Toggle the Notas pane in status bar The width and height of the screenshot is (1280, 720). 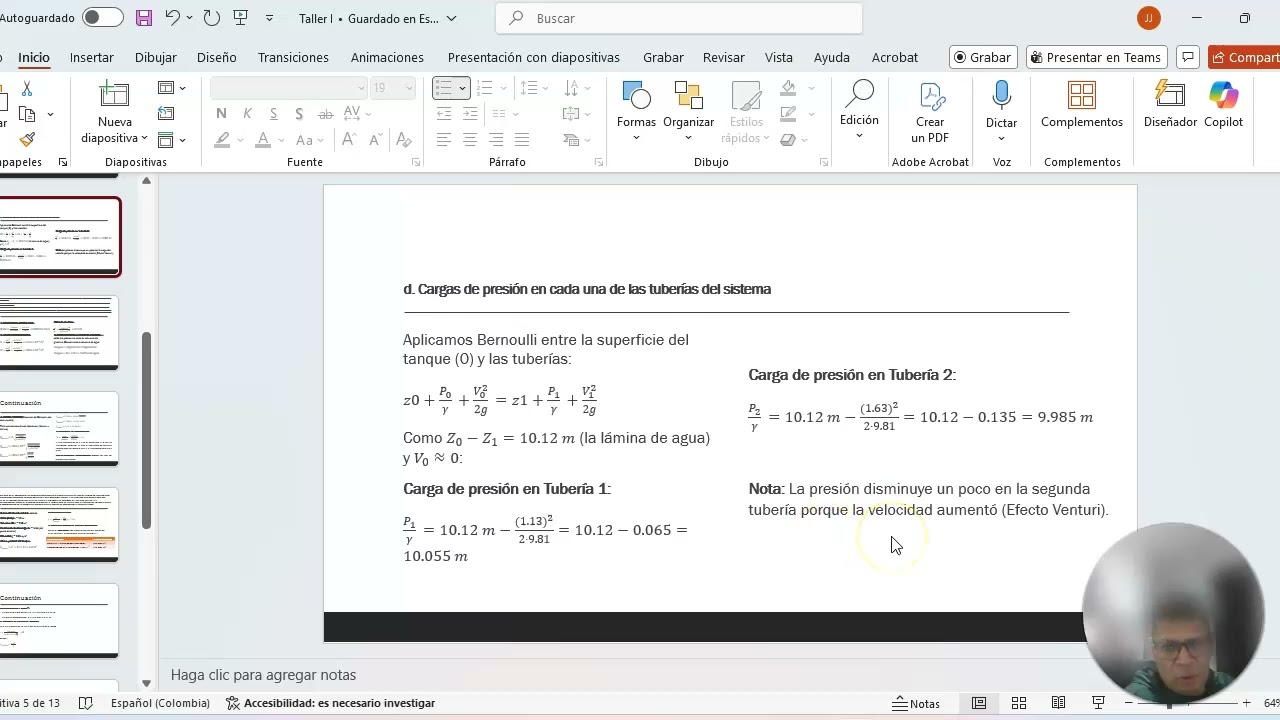click(x=916, y=703)
